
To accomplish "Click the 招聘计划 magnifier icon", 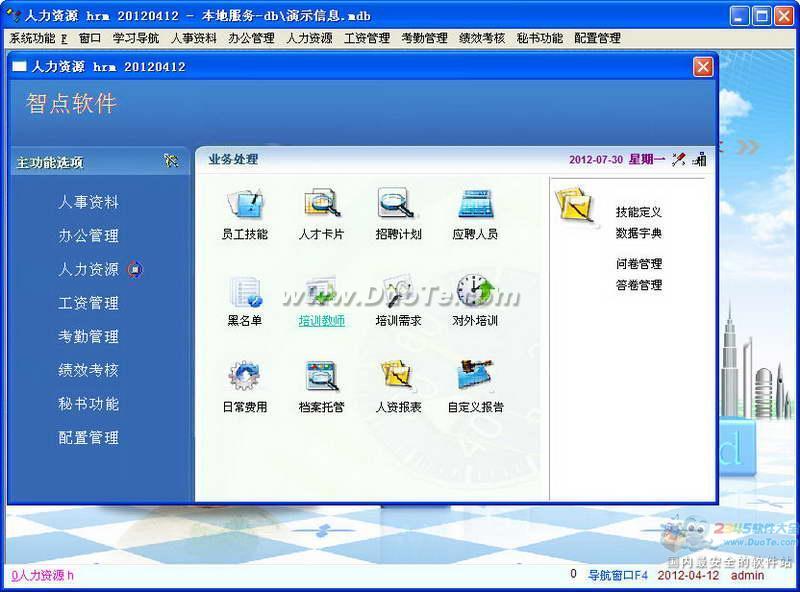I will coord(397,204).
